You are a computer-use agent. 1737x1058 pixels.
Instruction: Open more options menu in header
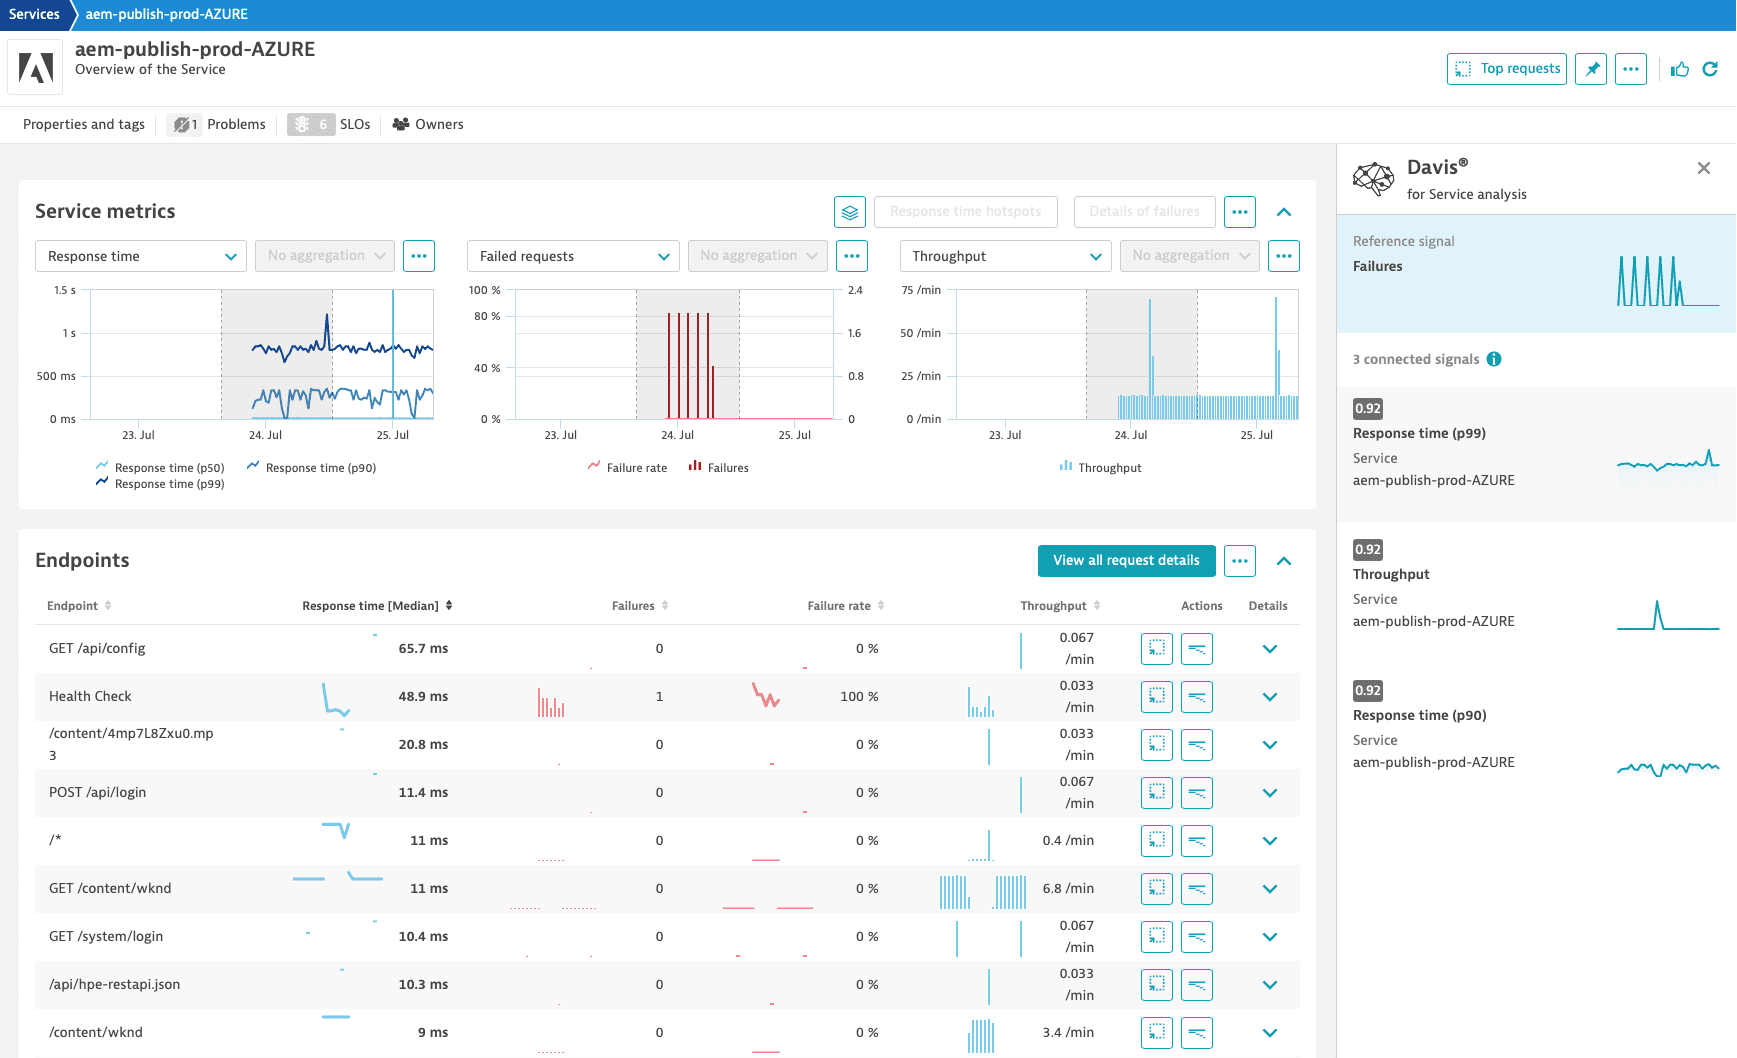pyautogui.click(x=1631, y=69)
